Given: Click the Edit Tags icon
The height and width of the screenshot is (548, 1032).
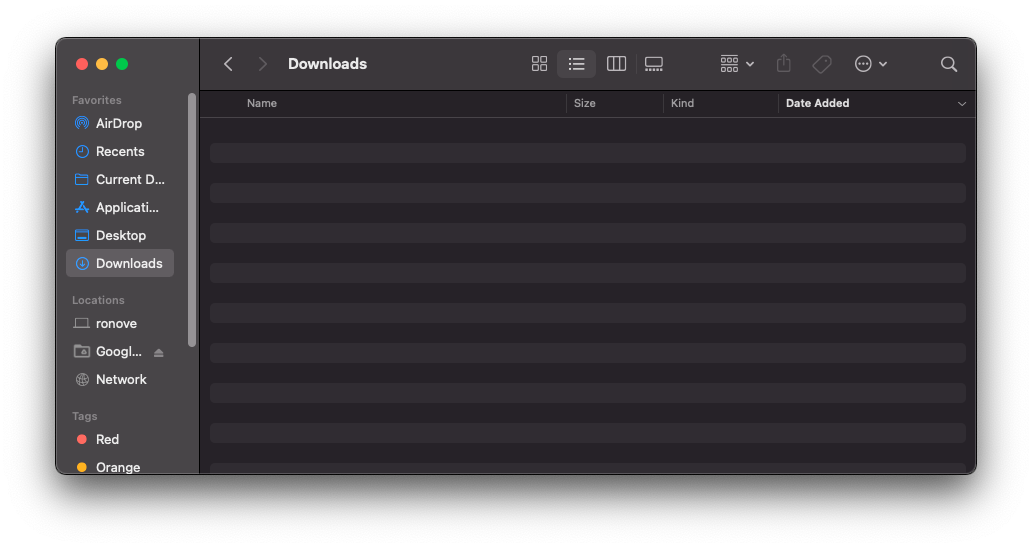Looking at the screenshot, I should (822, 64).
